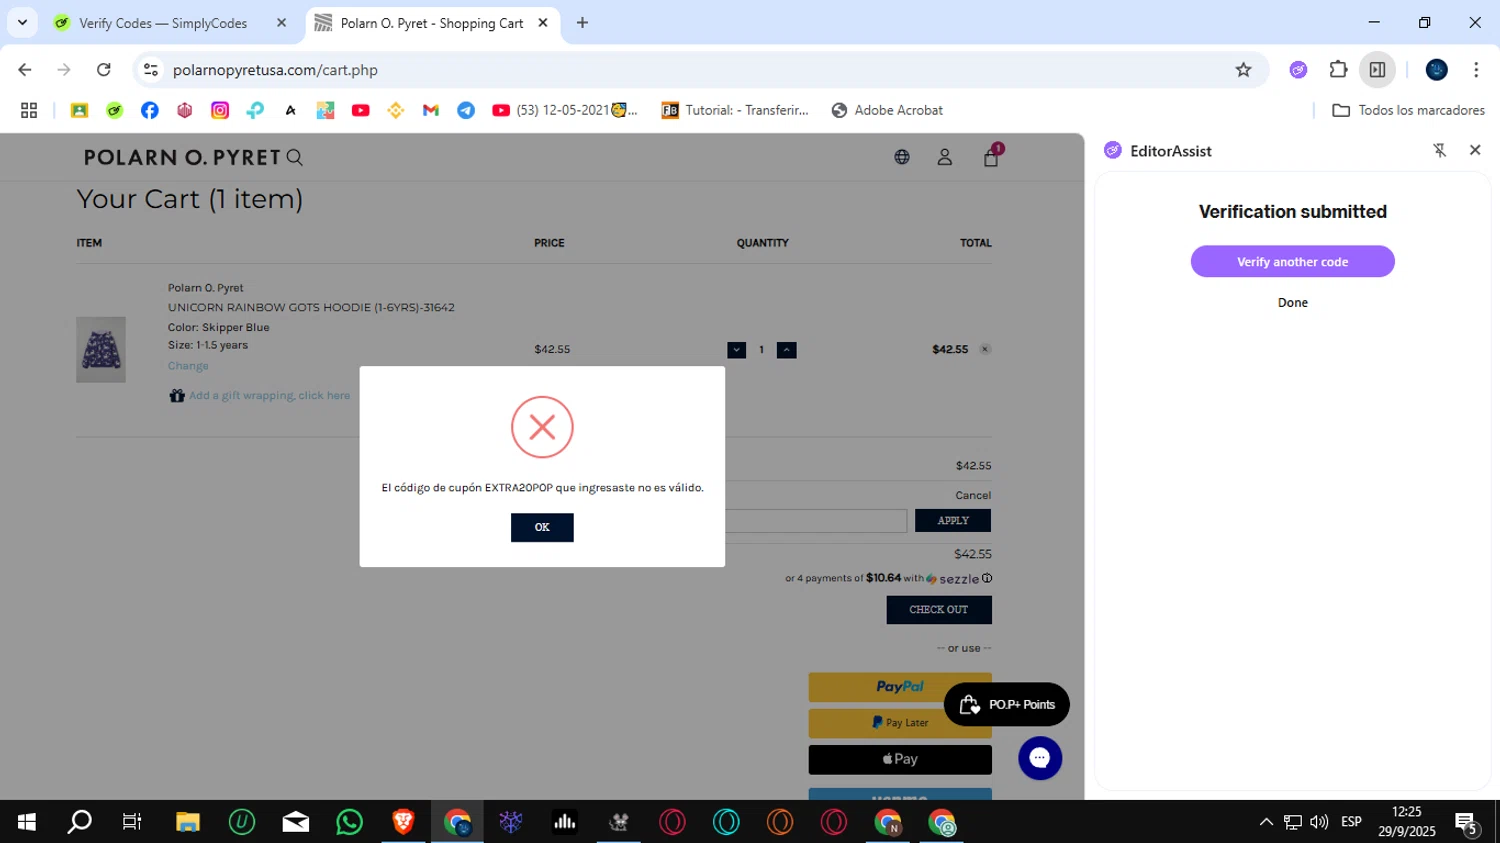Open the shopping bag icon
The height and width of the screenshot is (843, 1500).
991,157
